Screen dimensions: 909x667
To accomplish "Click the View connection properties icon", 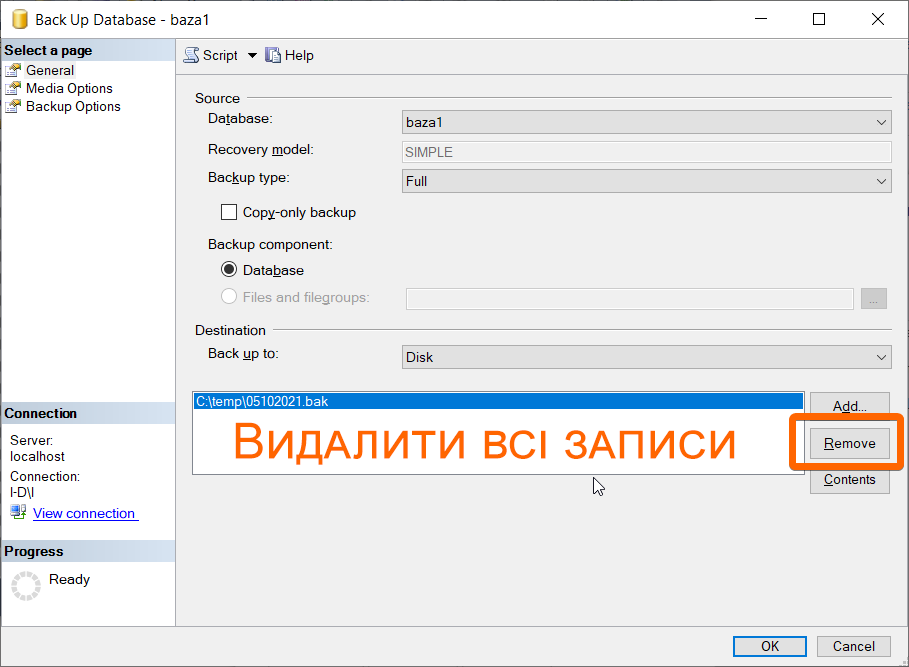I will click(x=18, y=512).
